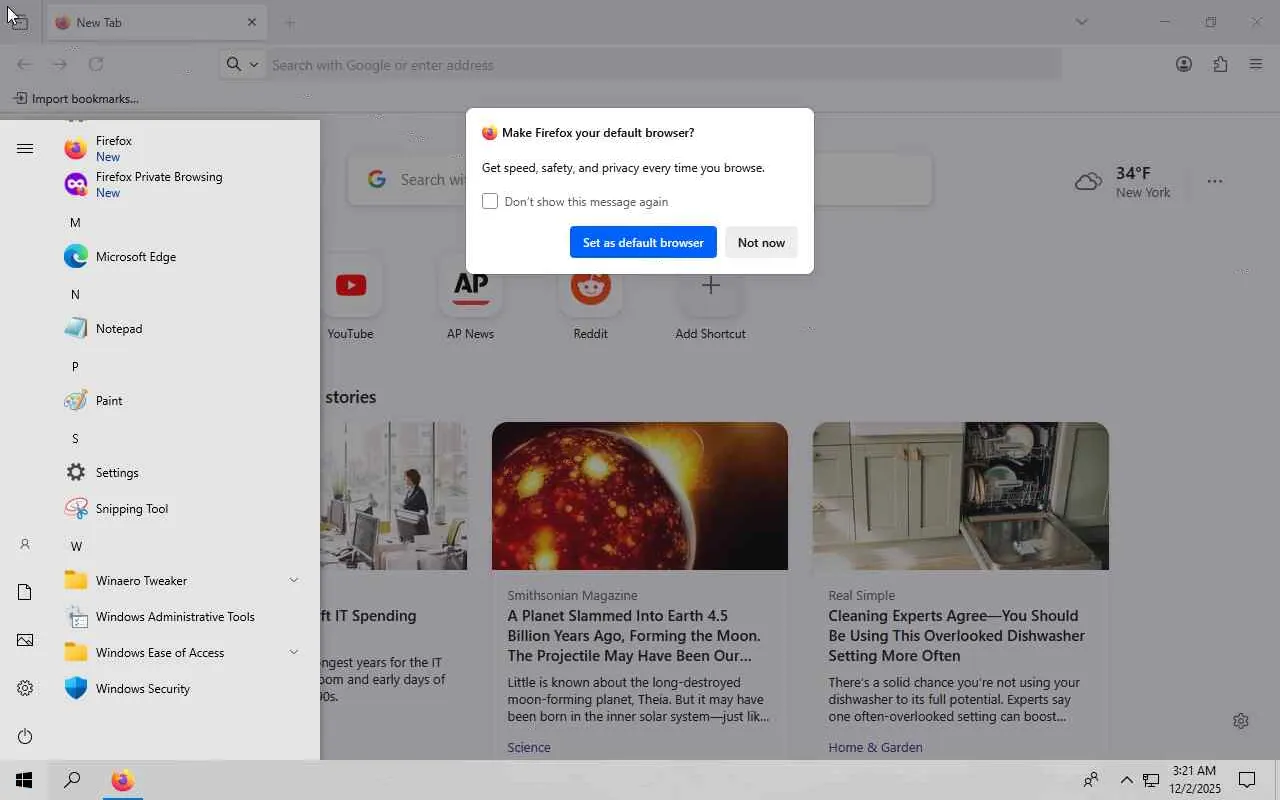Screen dimensions: 1280x800
Task: Open the Action Center notifications icon
Action: coord(1247,780)
